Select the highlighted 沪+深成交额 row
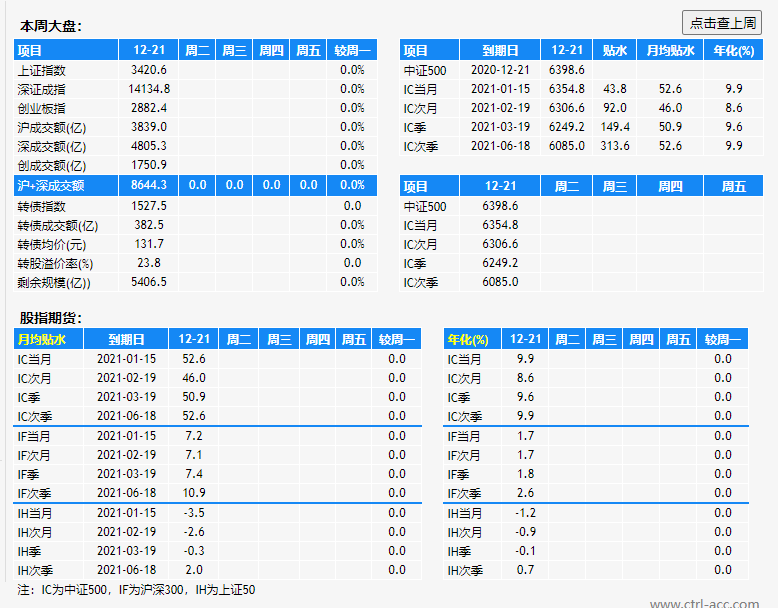This screenshot has height=608, width=778. [195, 185]
